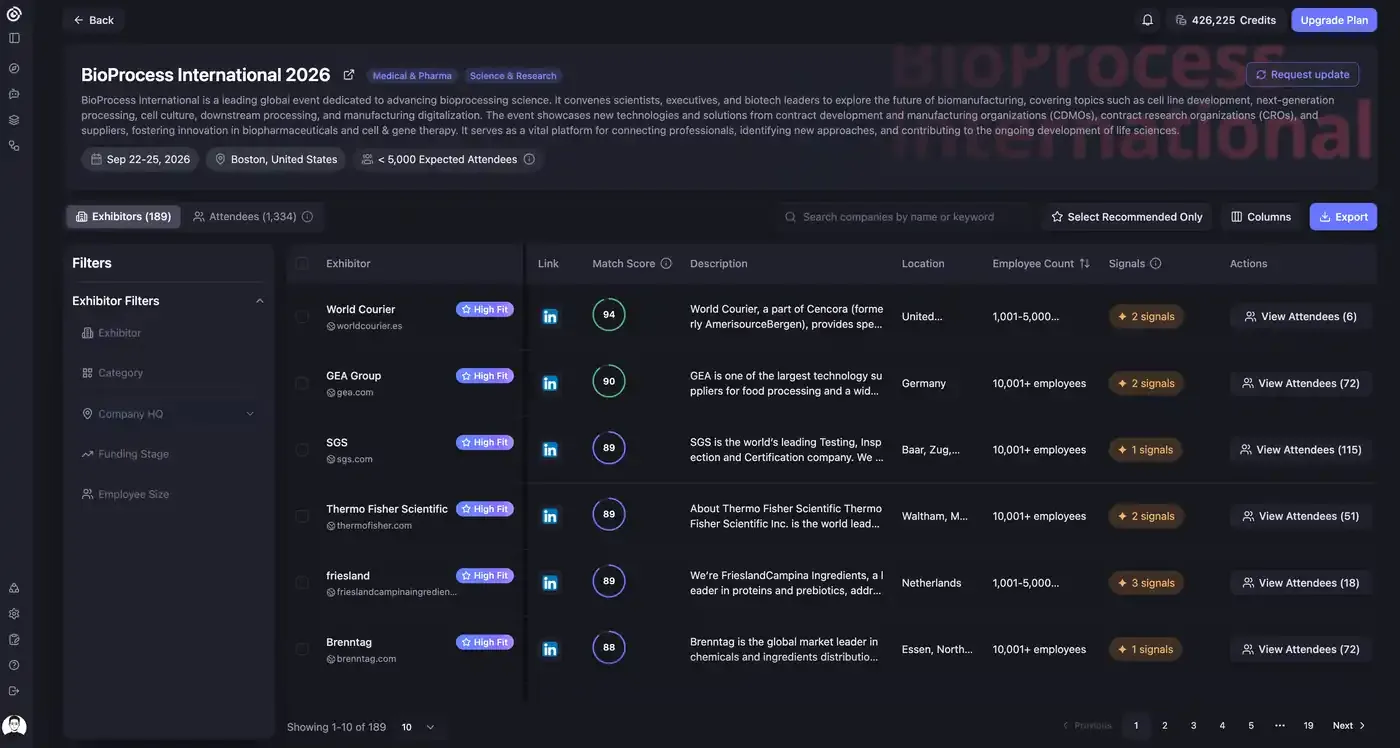View Attendees (115) for SGS
Screen dimensions: 1400x748
click(x=1300, y=450)
